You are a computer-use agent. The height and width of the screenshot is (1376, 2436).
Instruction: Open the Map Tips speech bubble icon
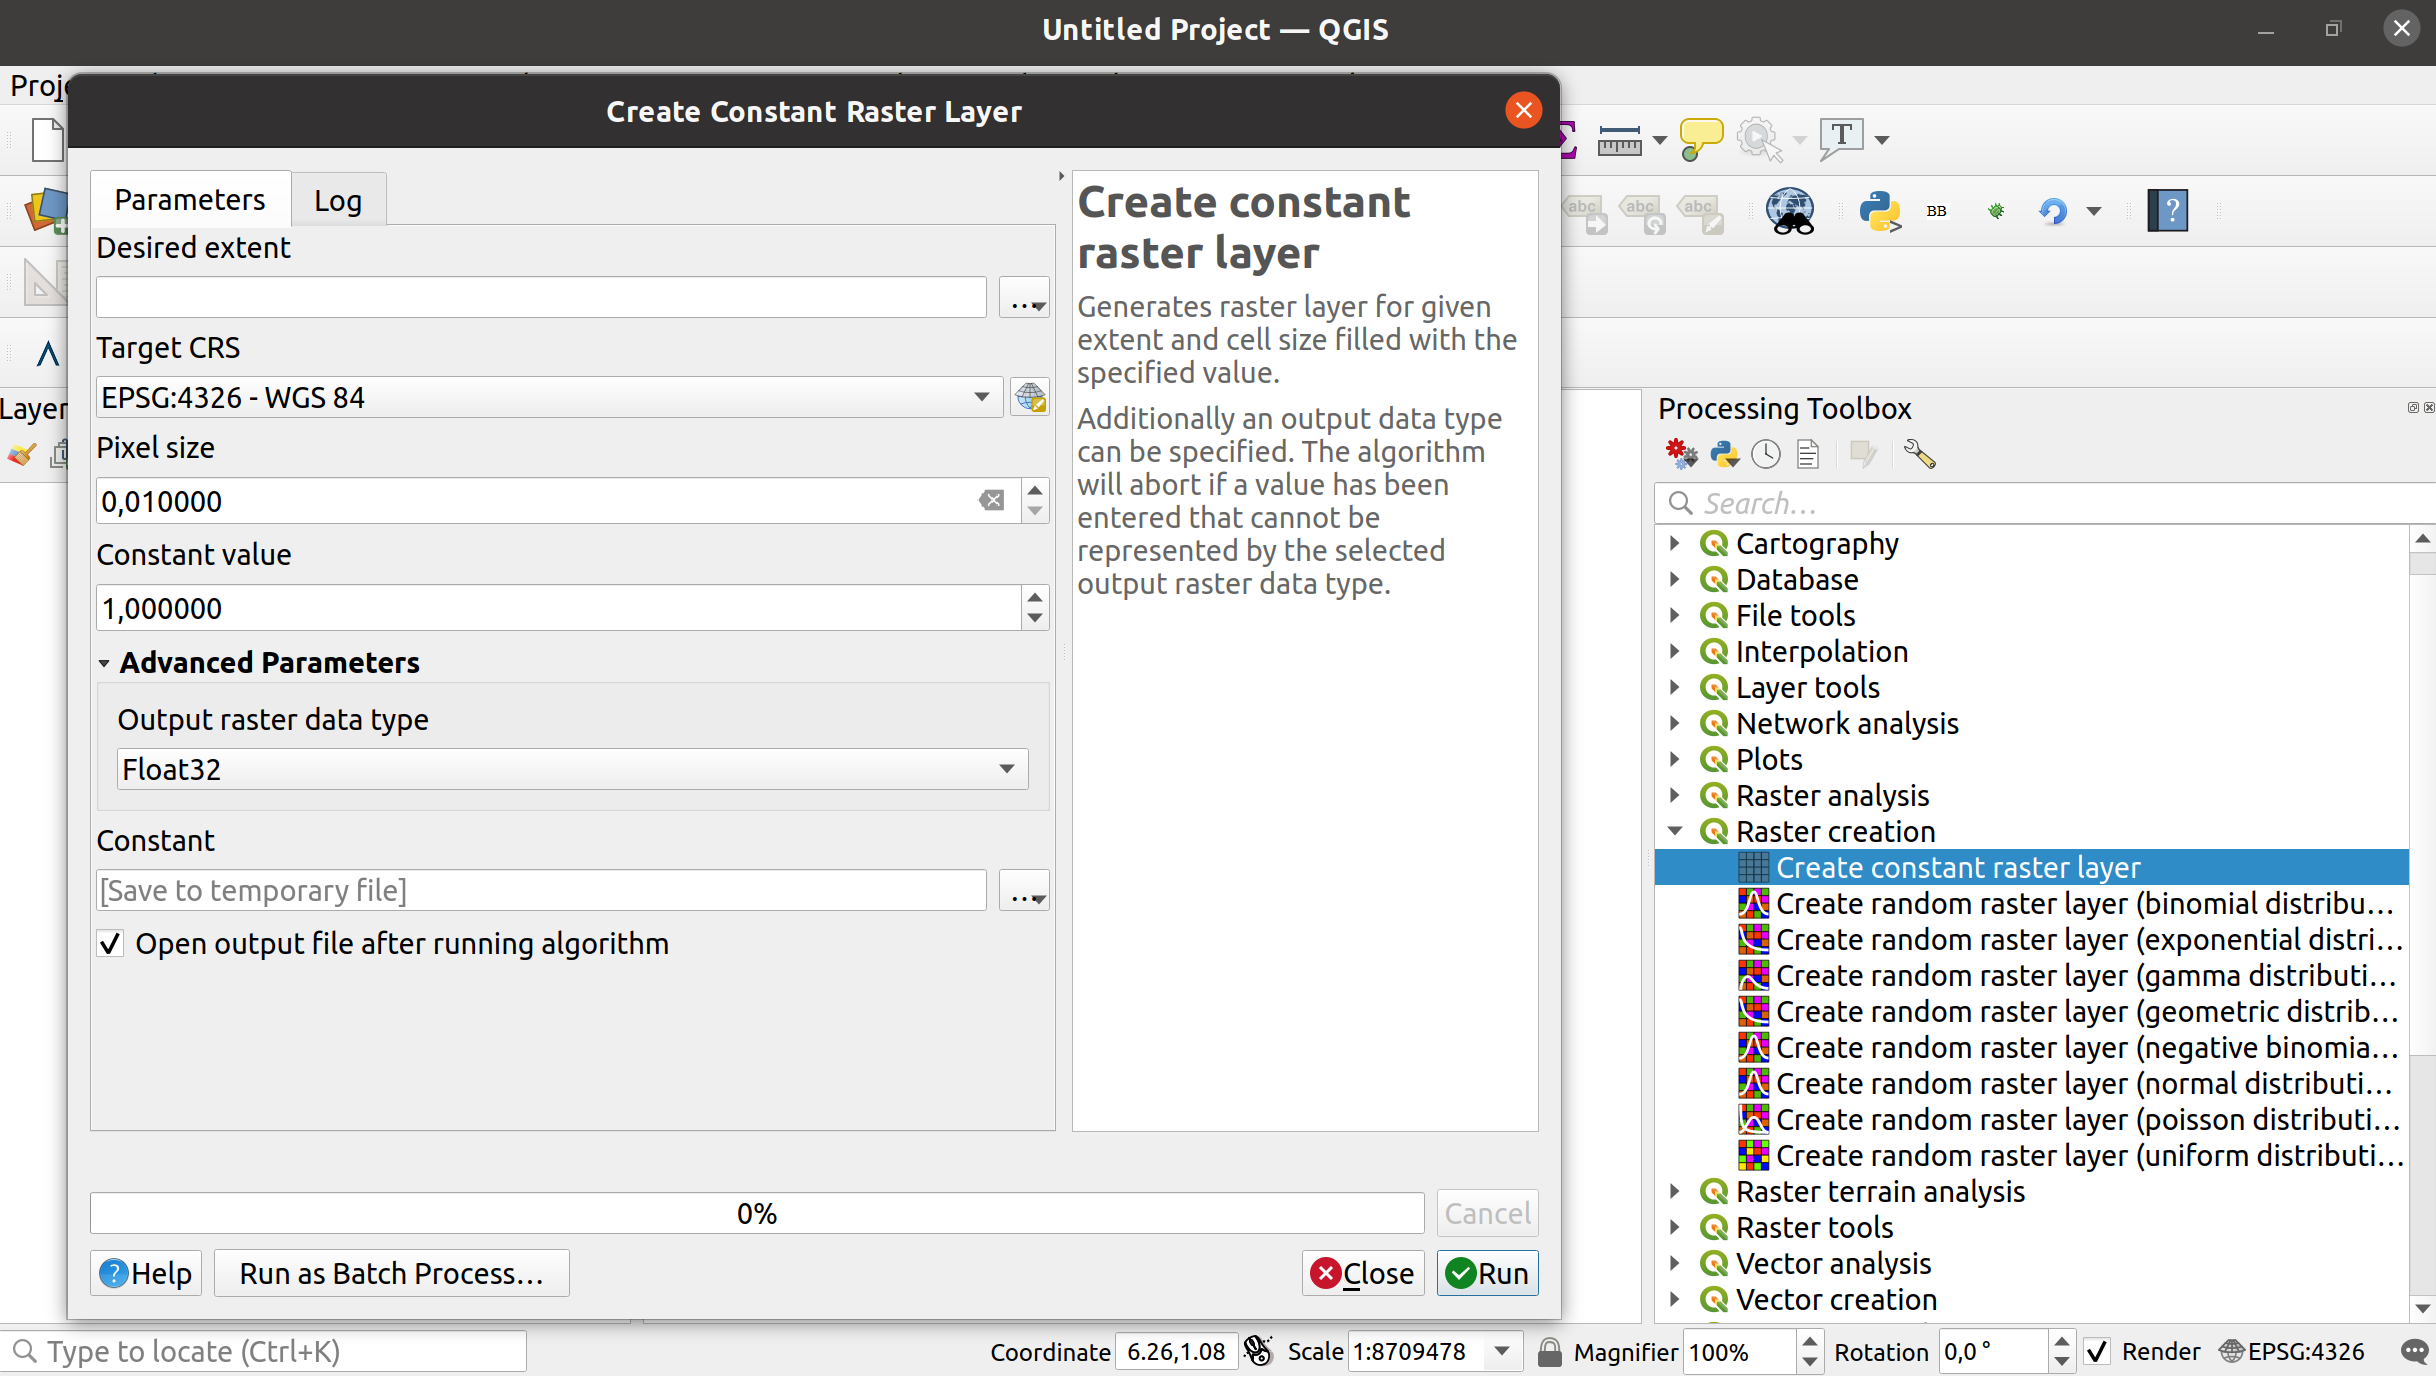click(1701, 139)
